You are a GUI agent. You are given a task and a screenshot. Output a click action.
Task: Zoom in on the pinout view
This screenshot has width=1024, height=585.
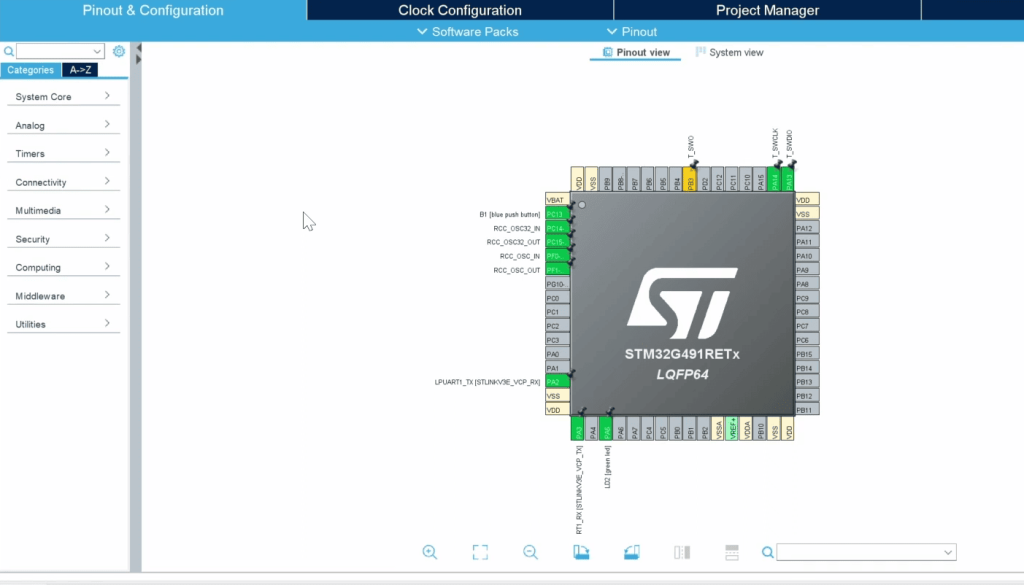click(x=430, y=551)
